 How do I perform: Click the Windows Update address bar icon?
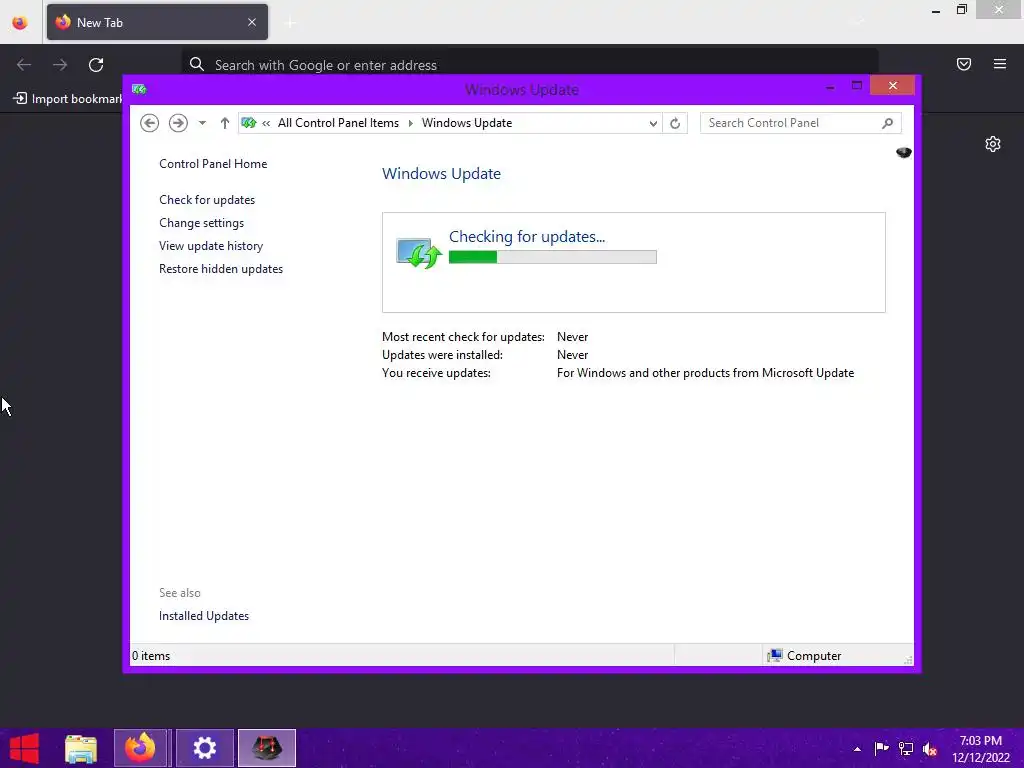point(249,123)
